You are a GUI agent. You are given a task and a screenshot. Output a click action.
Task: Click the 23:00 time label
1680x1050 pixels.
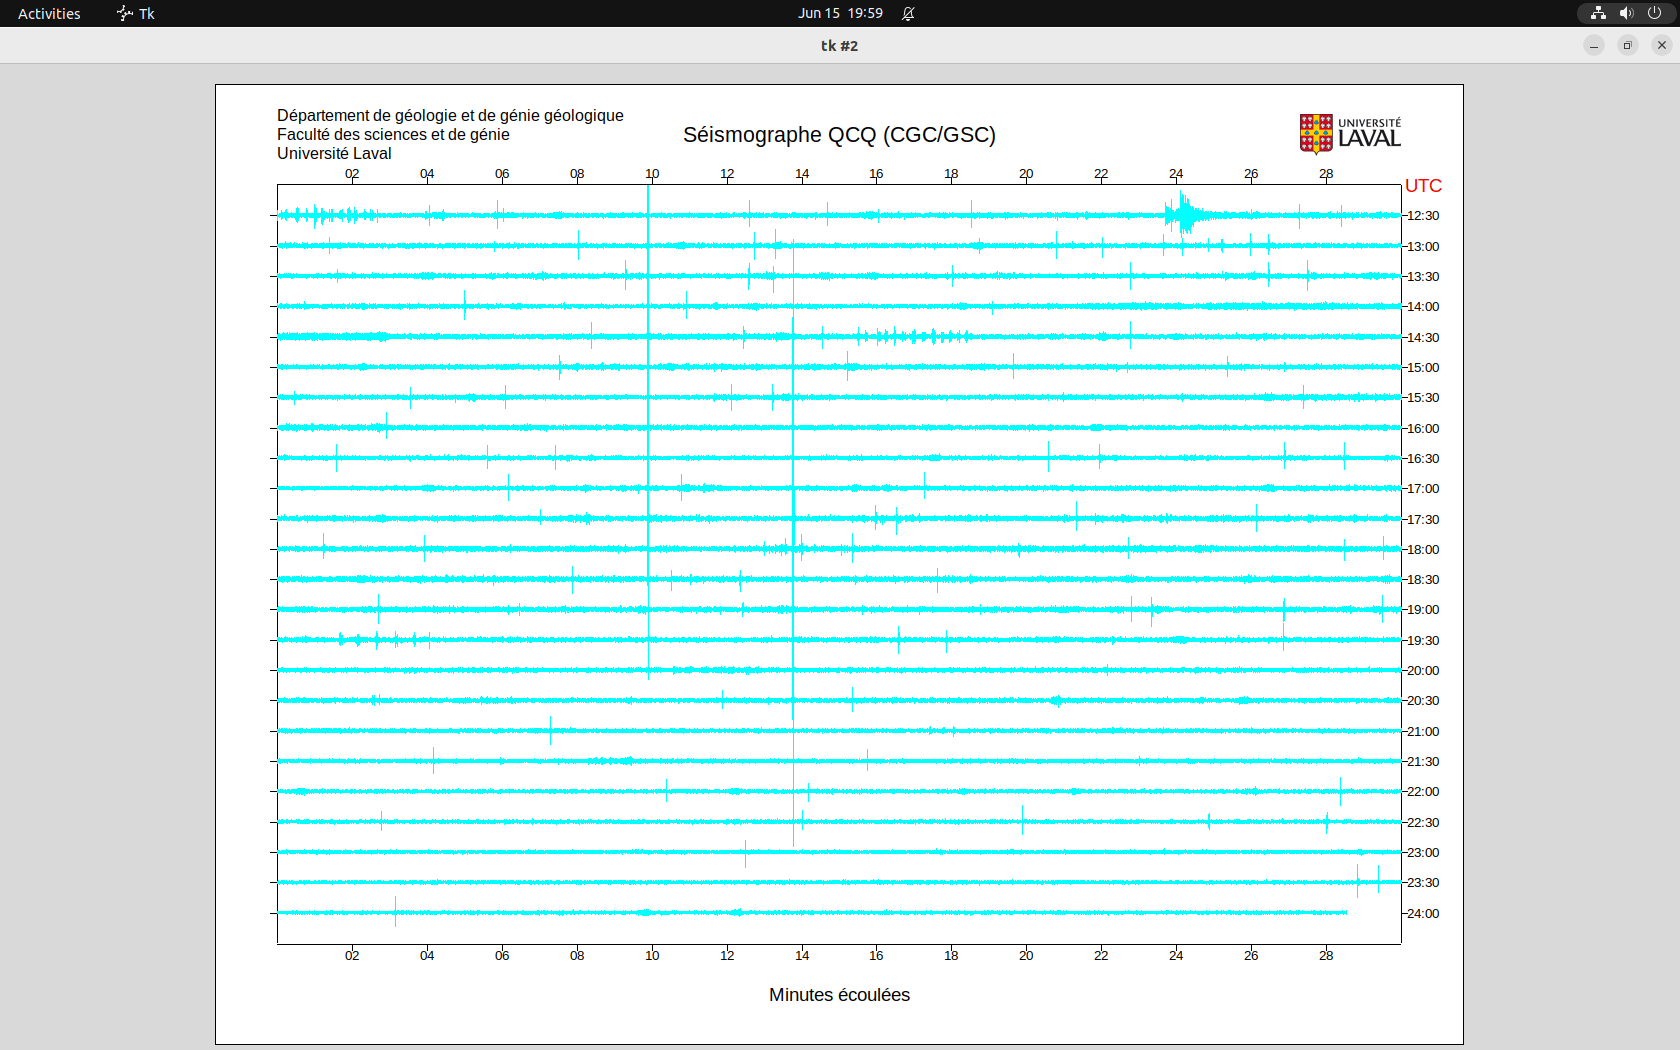(x=1423, y=853)
